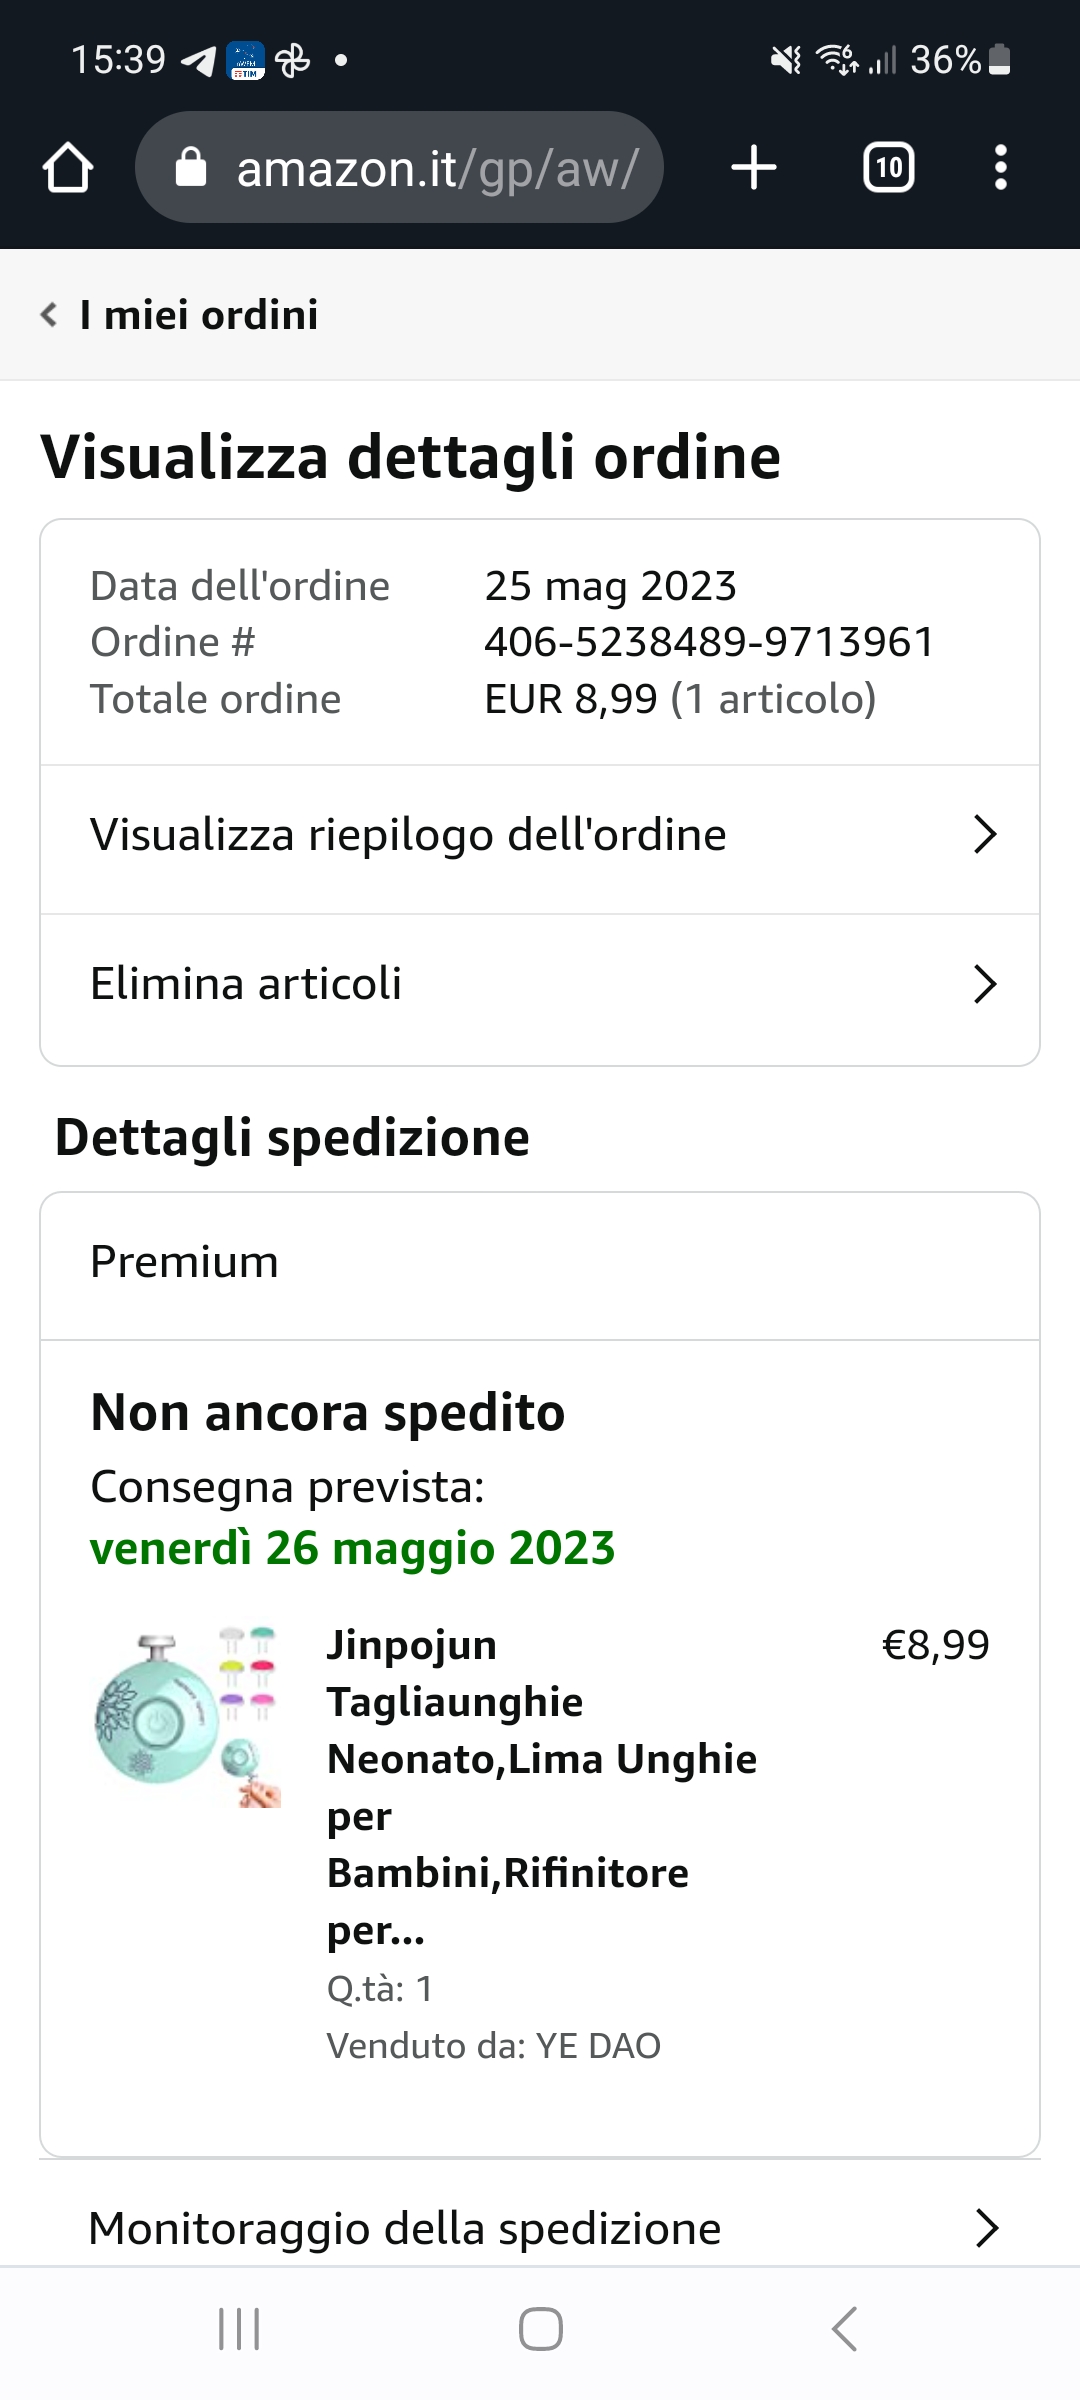Open the tab switcher showing 10 tabs
Viewport: 1080px width, 2400px height.
888,167
